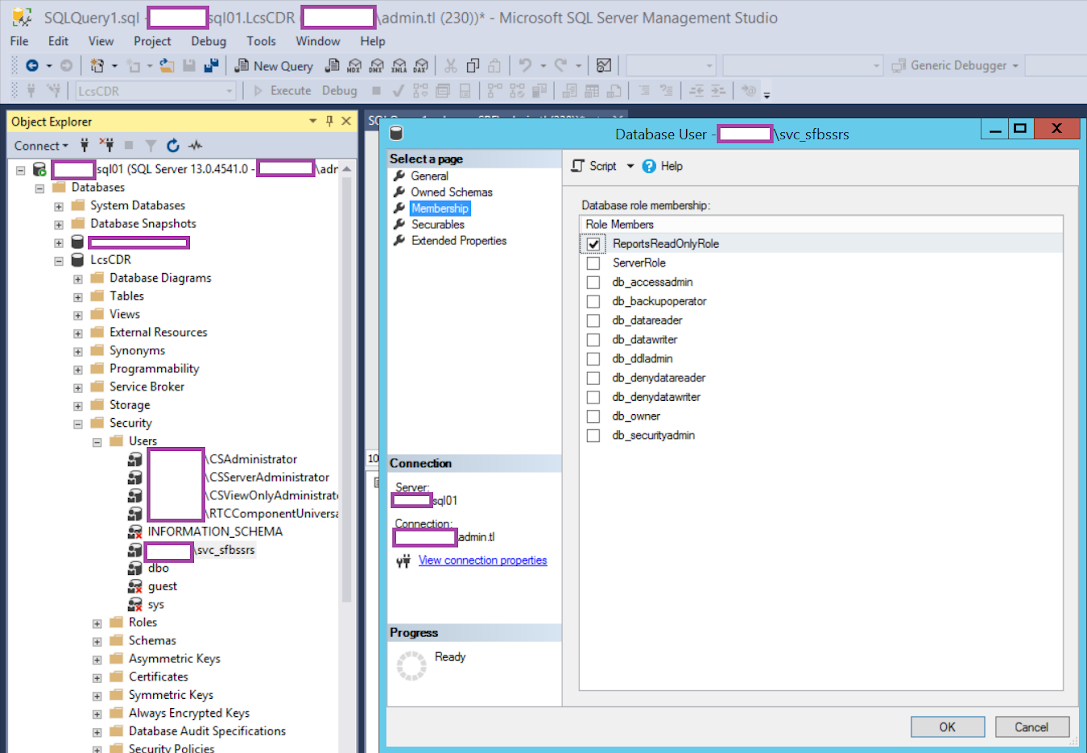Click the Activity Monitor icon in toolbar
This screenshot has height=753, width=1087.
(x=604, y=65)
